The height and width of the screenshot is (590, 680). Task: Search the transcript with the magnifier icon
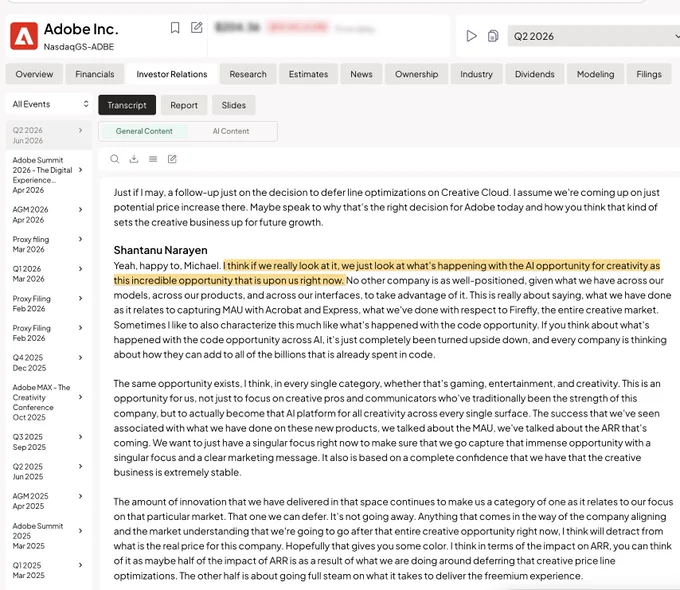click(x=114, y=159)
